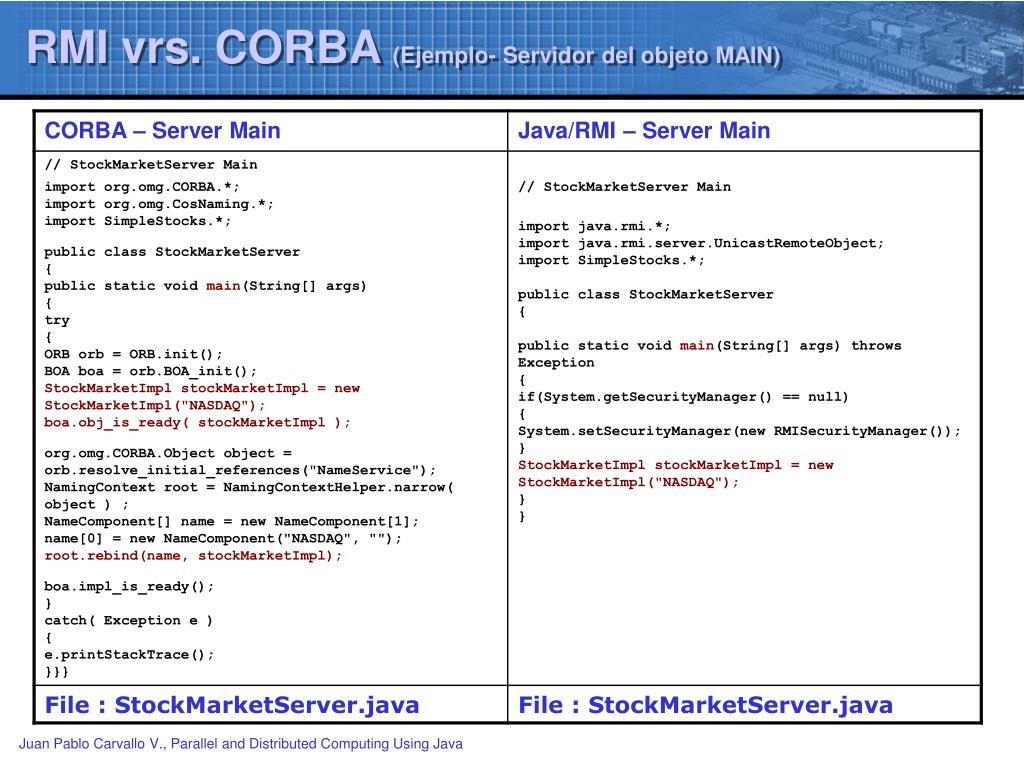Viewport: 1024px width, 768px height.
Task: Click Java/RMI "public static void main(String[] args) throws" line
Action: tap(709, 345)
